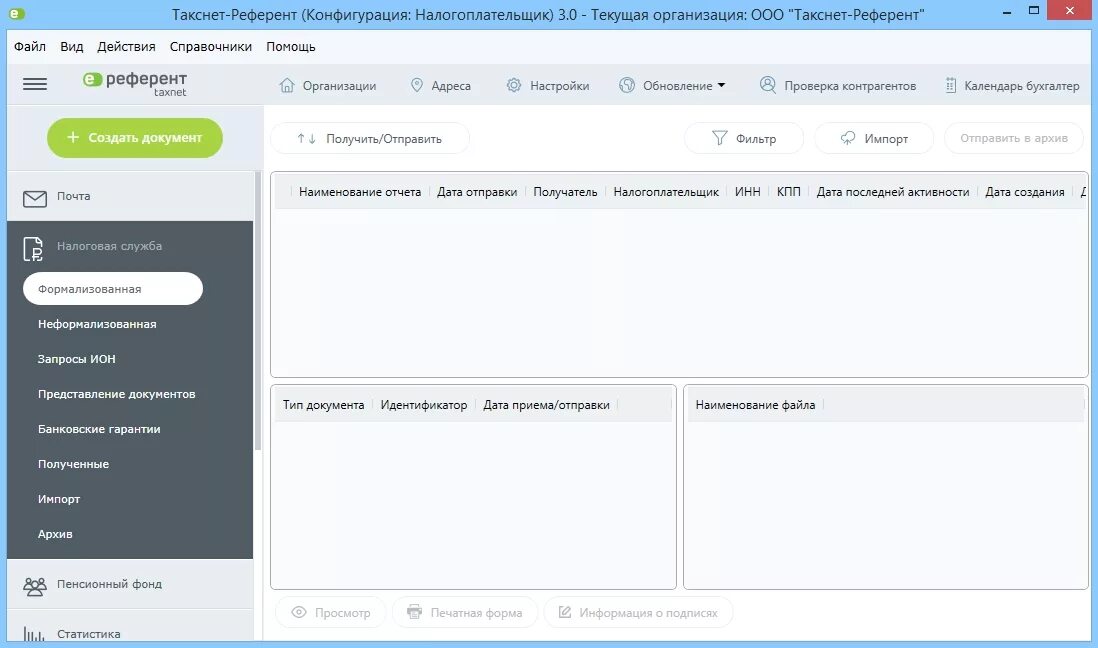This screenshot has width=1098, height=648.
Task: Click the Получить/Отправить button label
Action: click(384, 139)
